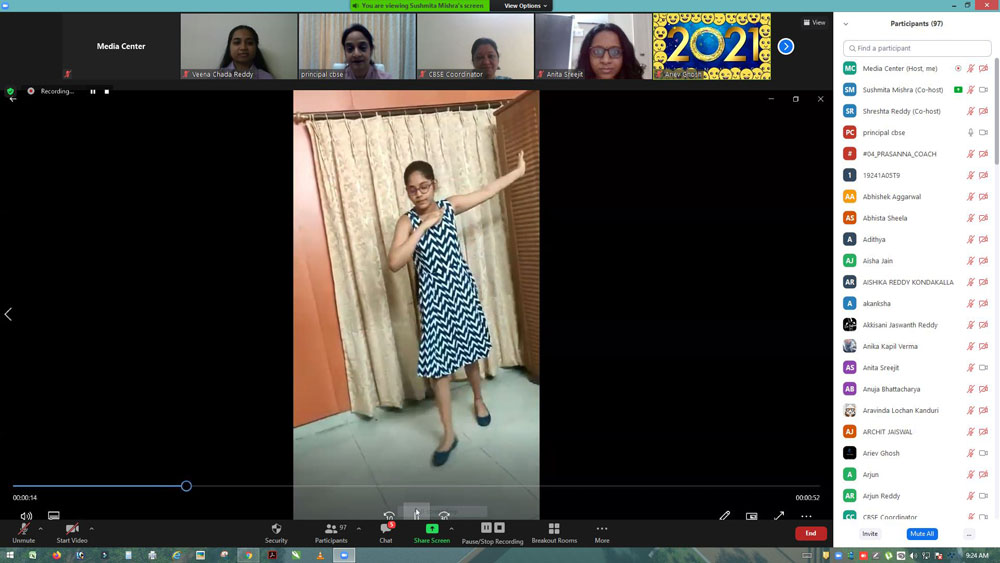Select the principal cbse video thumbnail
Screen dimensions: 1000x563
pyautogui.click(x=357, y=47)
